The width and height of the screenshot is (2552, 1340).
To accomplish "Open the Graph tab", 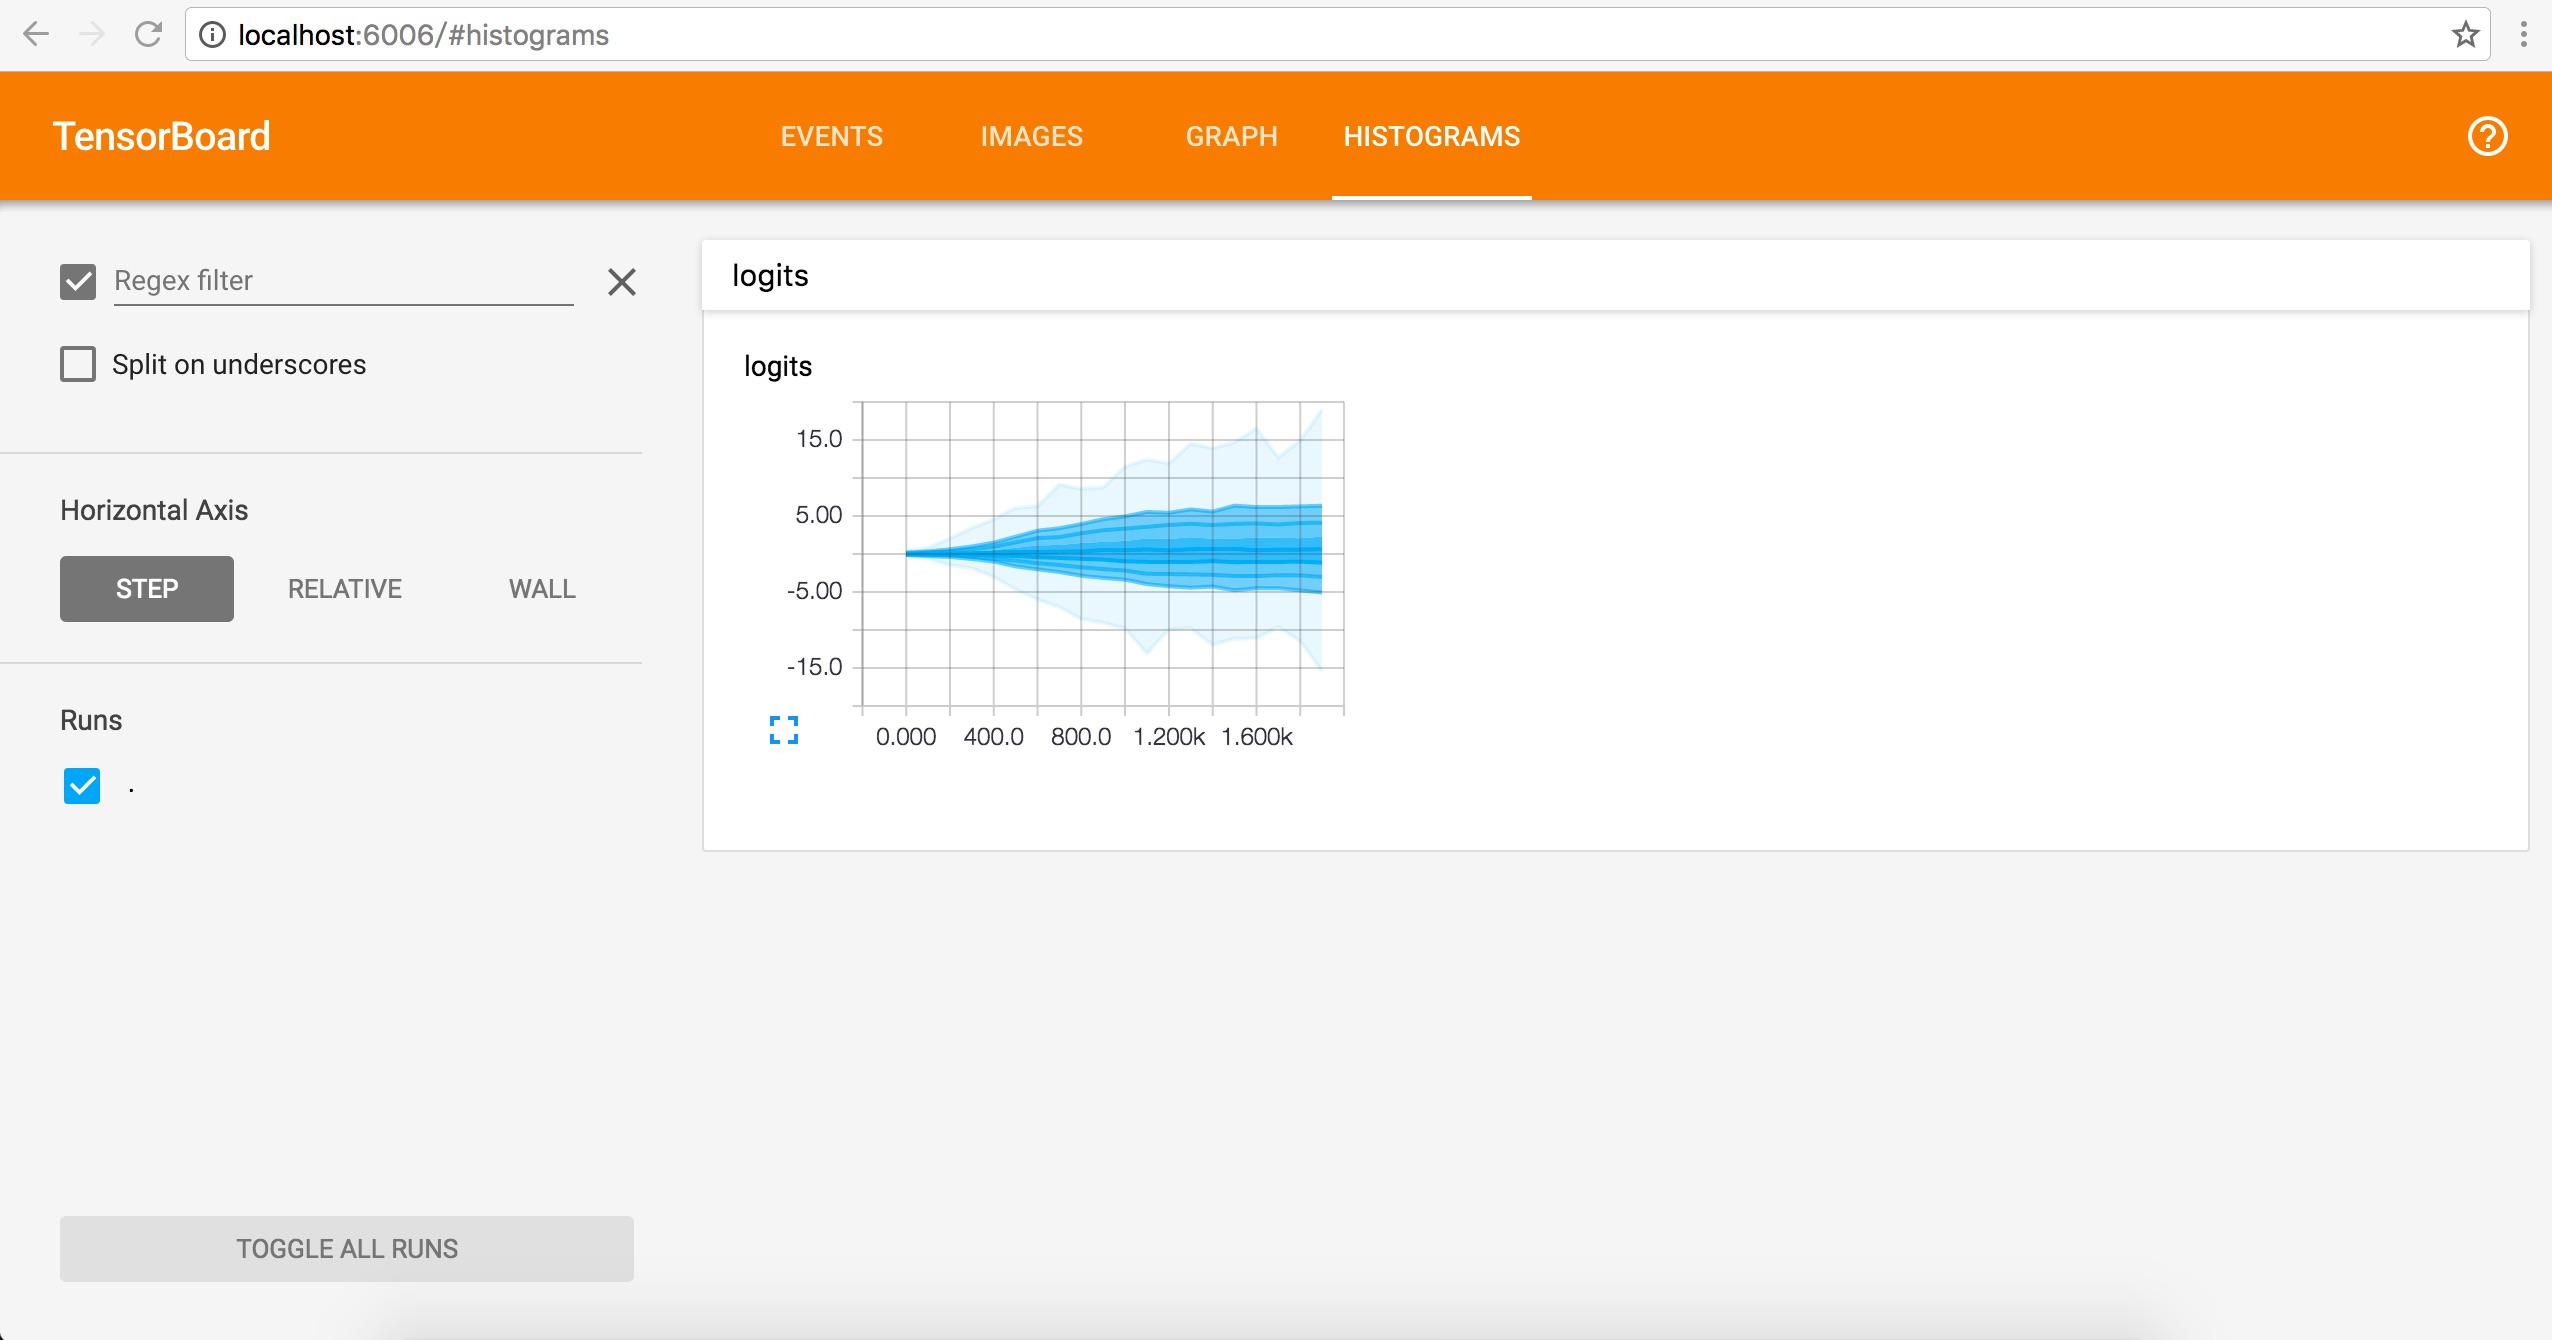I will click(1231, 136).
